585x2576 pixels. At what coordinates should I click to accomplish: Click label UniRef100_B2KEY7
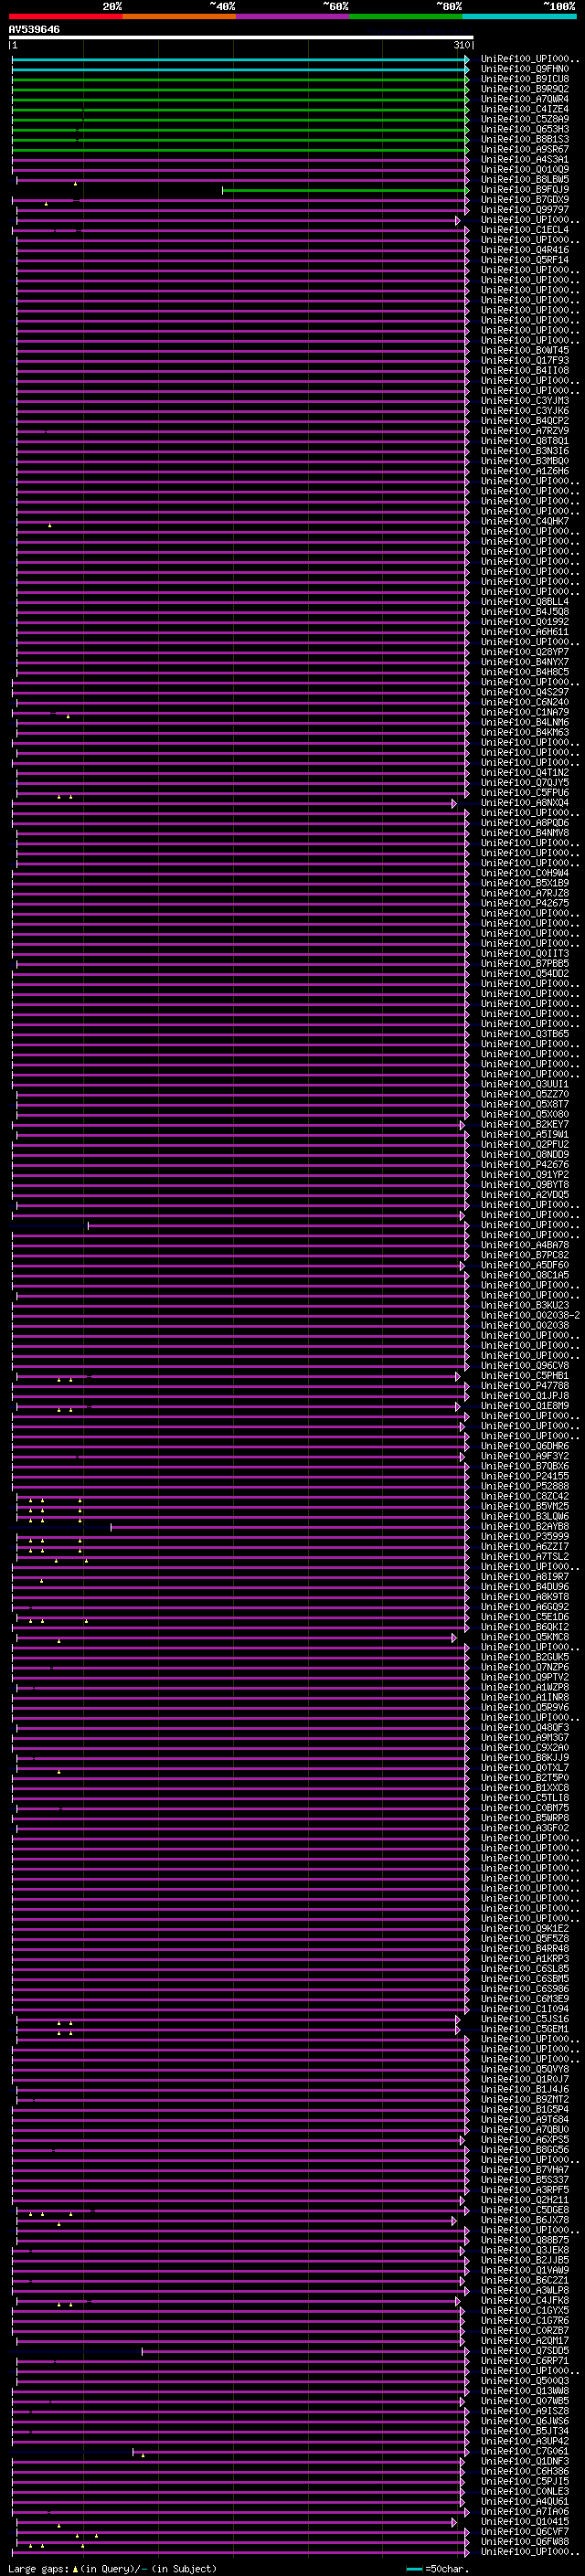coord(525,1124)
